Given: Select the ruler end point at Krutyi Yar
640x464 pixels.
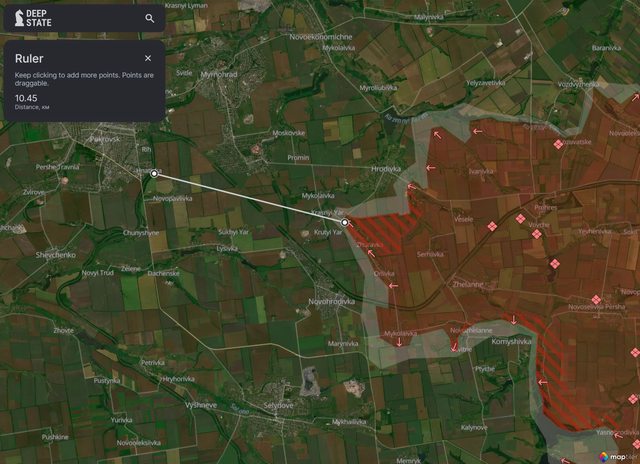Looking at the screenshot, I should (345, 222).
